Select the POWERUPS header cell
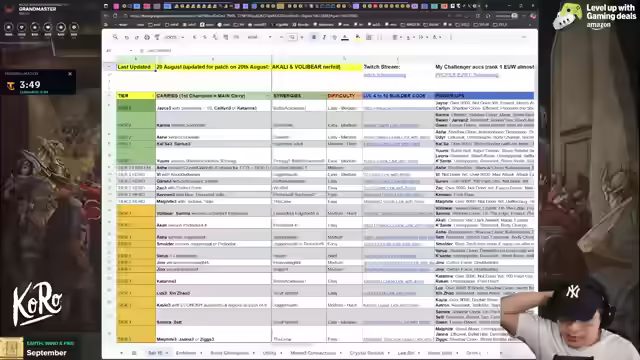The height and width of the screenshot is (360, 640). 484,96
